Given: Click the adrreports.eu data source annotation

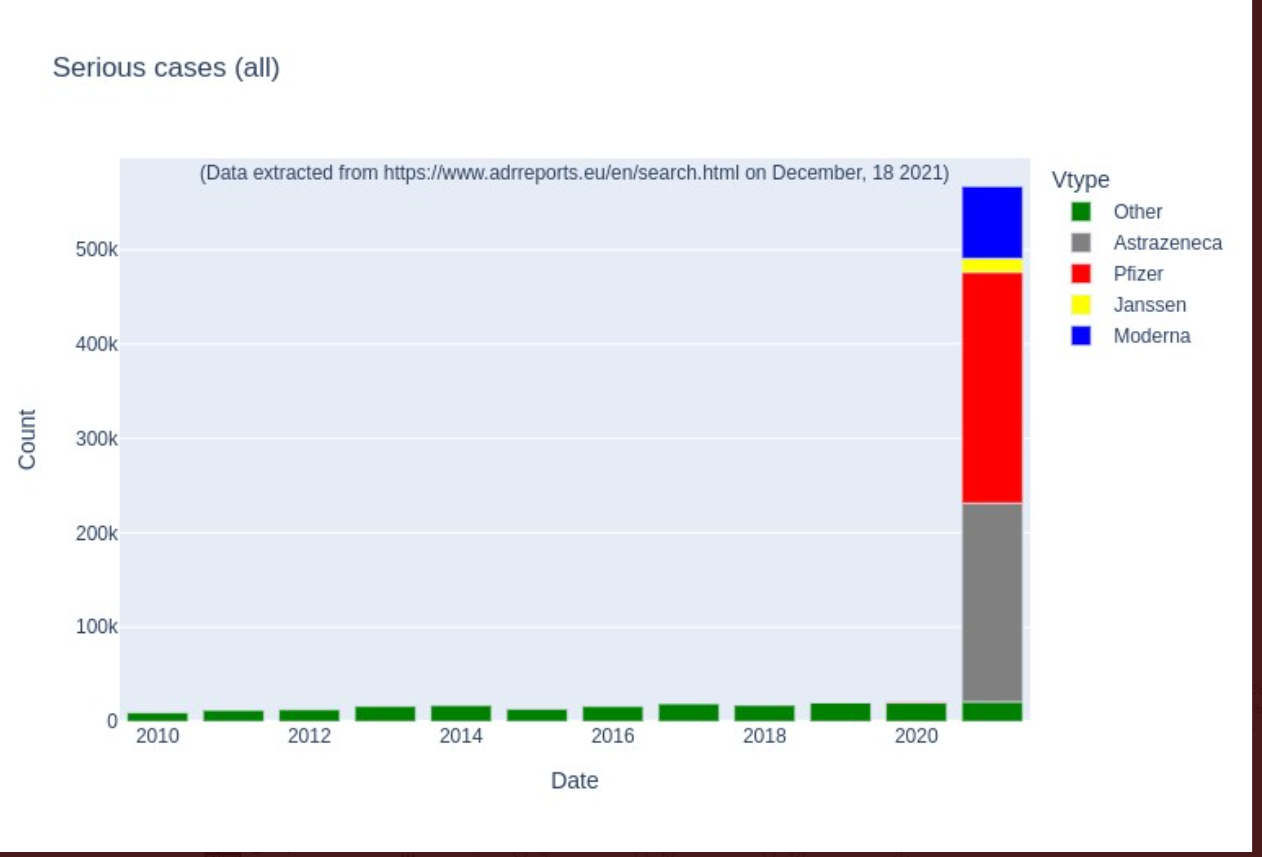Looking at the screenshot, I should tap(574, 173).
